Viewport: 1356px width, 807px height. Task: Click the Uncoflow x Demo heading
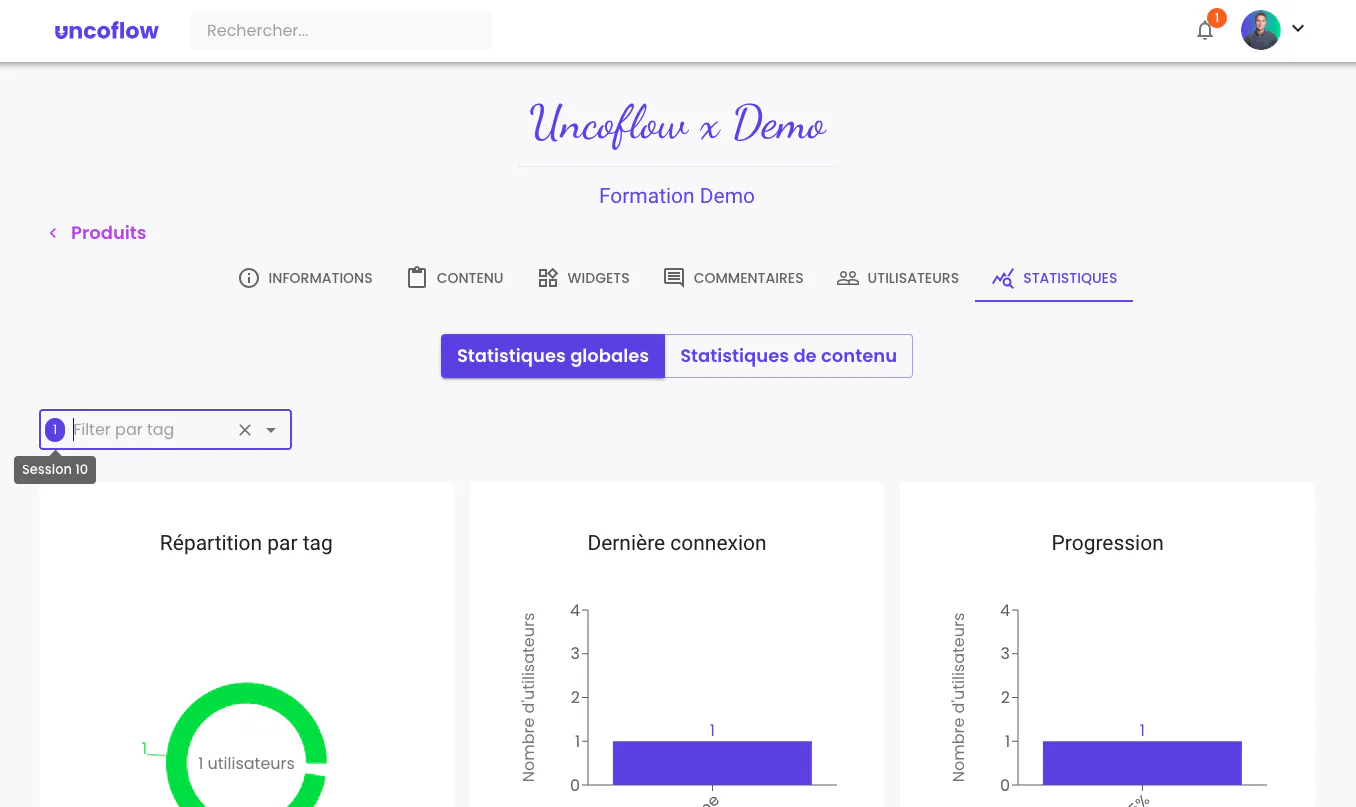(x=677, y=124)
